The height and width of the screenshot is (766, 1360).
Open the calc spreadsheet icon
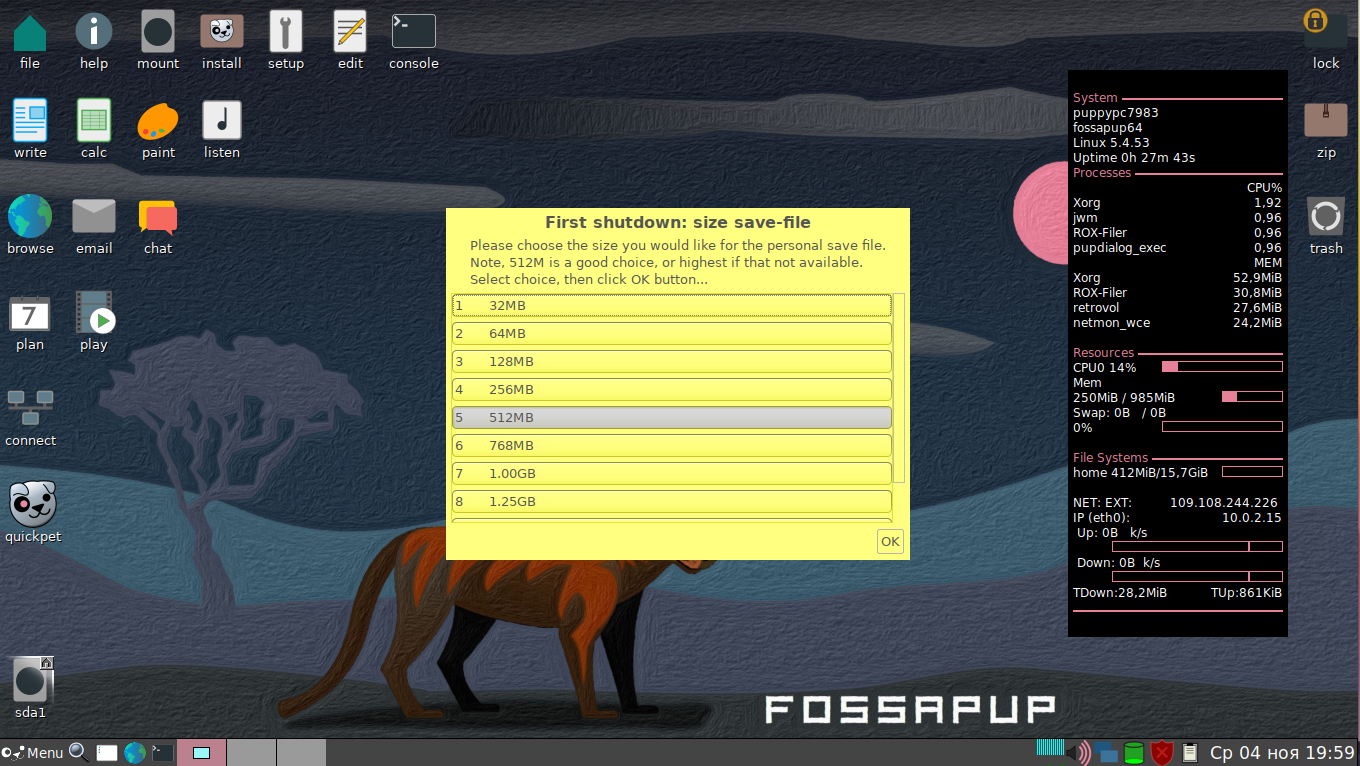tap(94, 120)
